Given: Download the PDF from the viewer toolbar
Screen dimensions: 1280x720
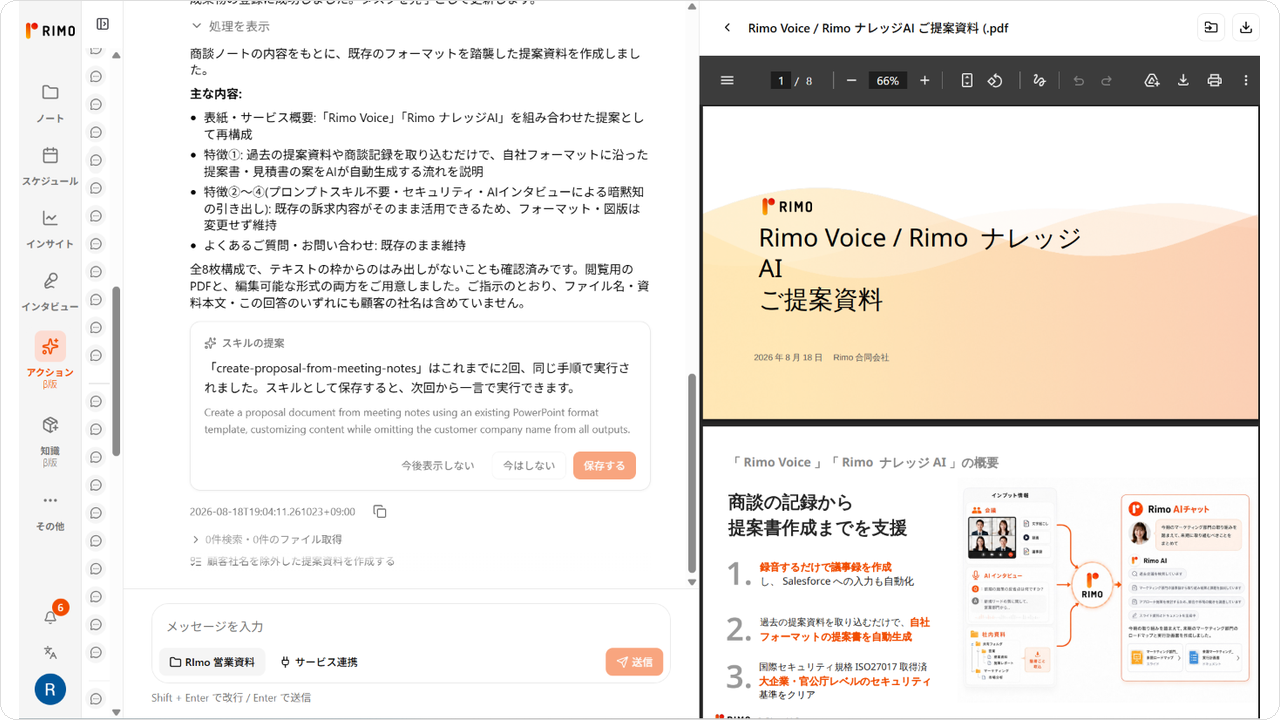Looking at the screenshot, I should (x=1183, y=80).
